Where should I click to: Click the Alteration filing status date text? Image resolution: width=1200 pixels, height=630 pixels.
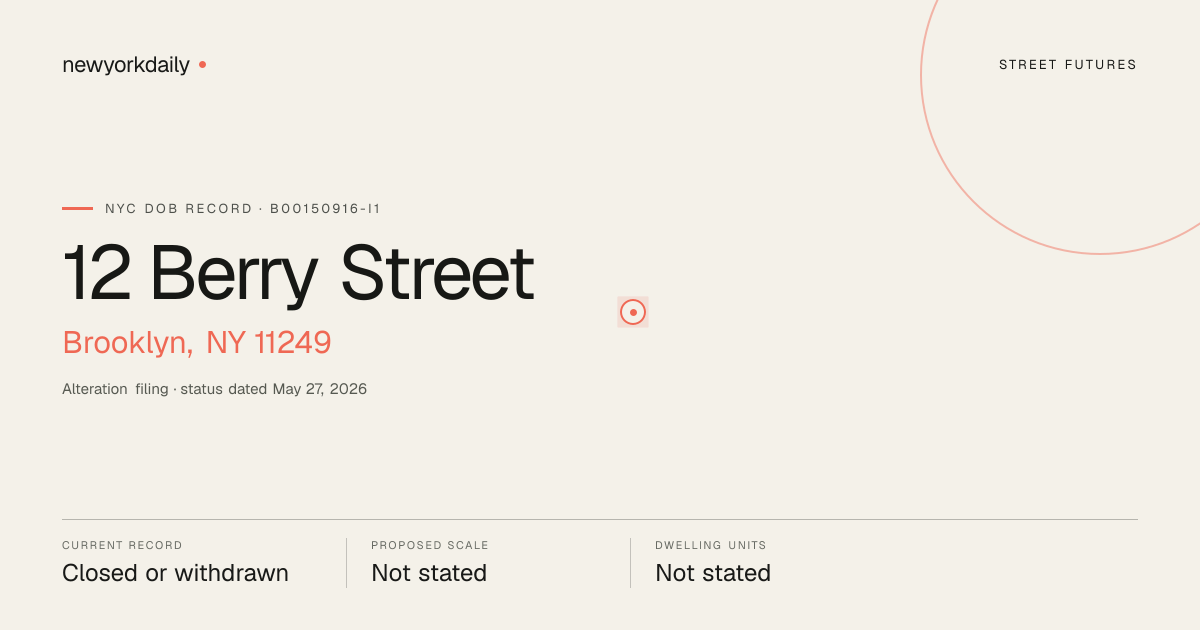click(x=214, y=389)
